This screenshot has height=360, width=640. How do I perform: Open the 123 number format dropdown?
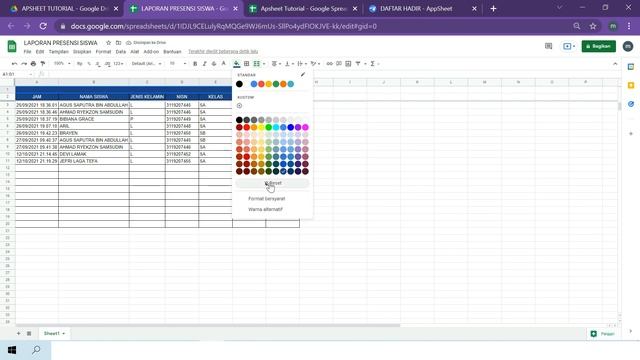(118, 64)
